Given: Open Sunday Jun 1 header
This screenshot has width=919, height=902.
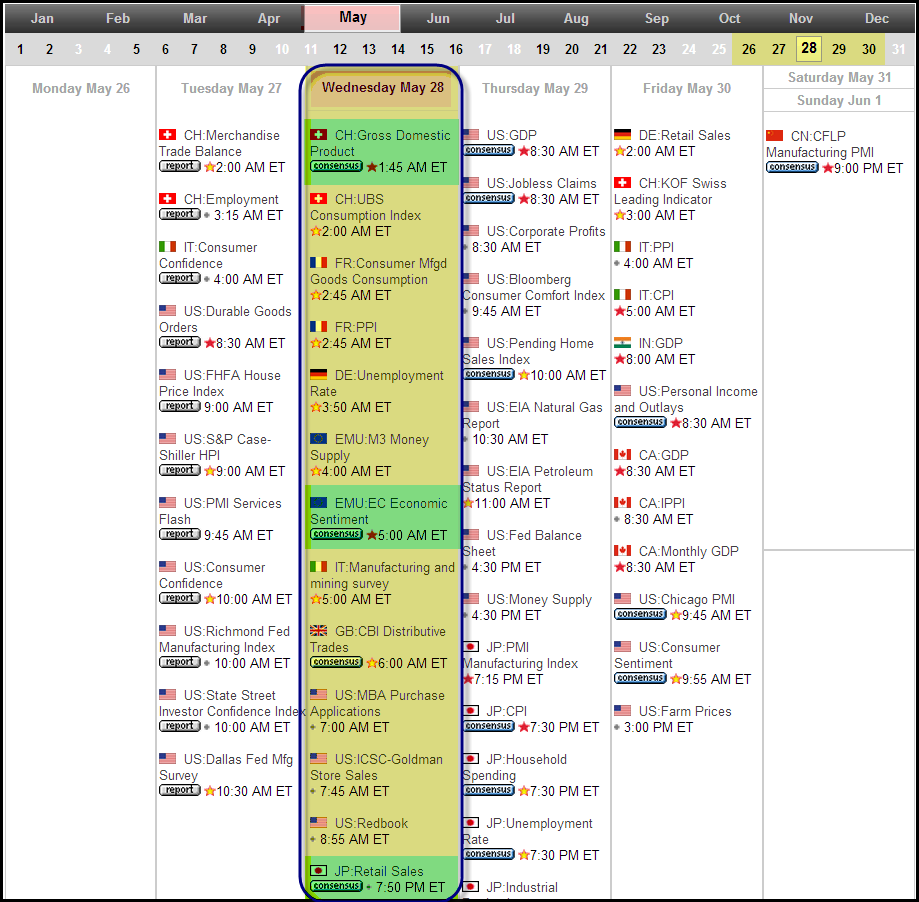Looking at the screenshot, I should (x=839, y=100).
